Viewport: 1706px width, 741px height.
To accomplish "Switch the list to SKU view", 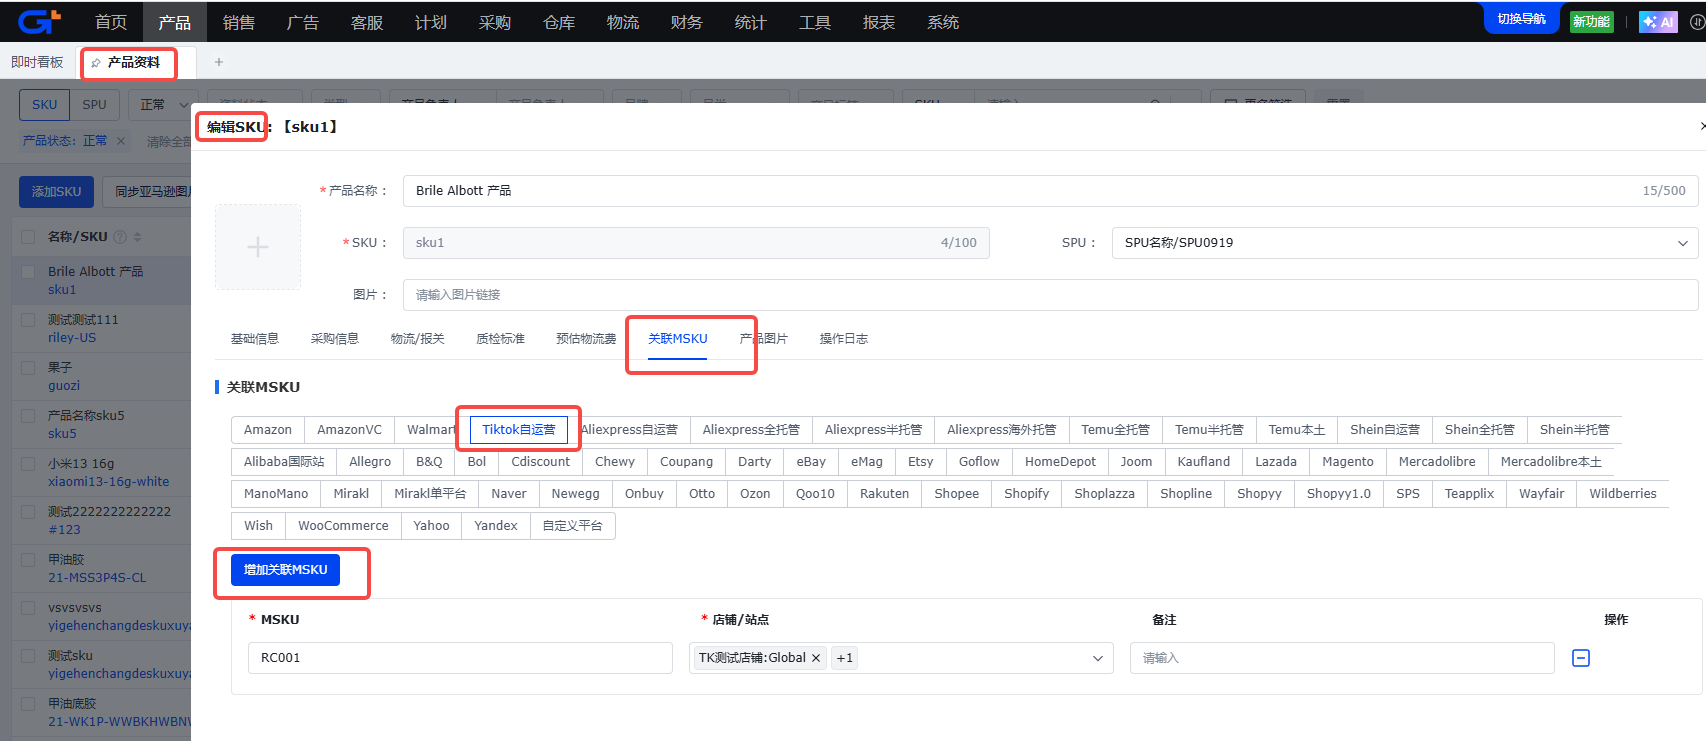I will coord(45,105).
